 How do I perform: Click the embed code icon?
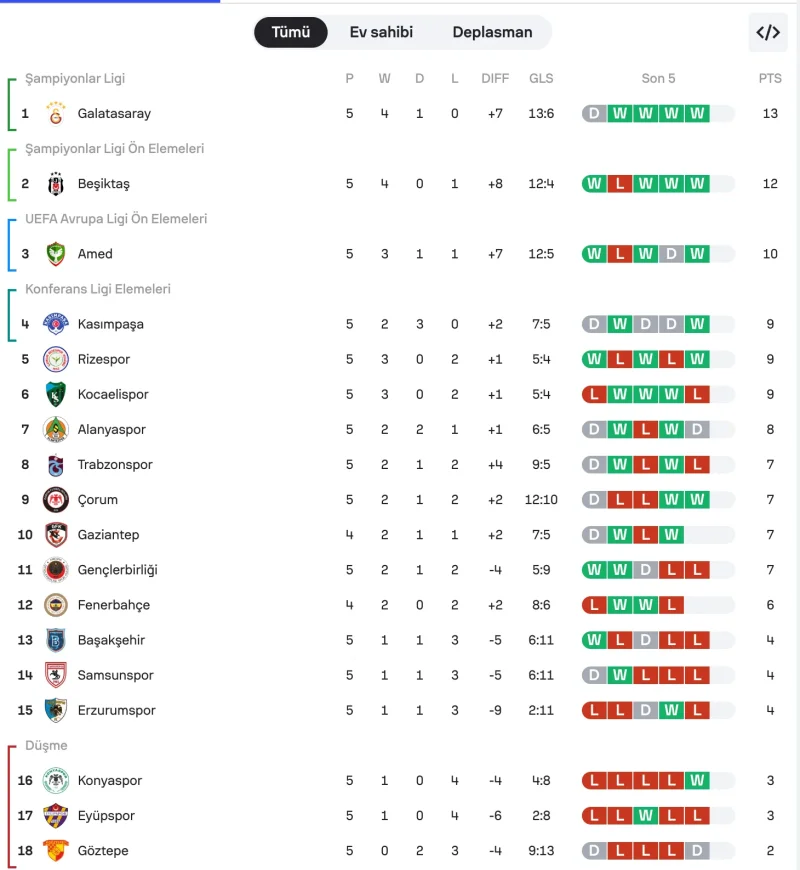[768, 32]
